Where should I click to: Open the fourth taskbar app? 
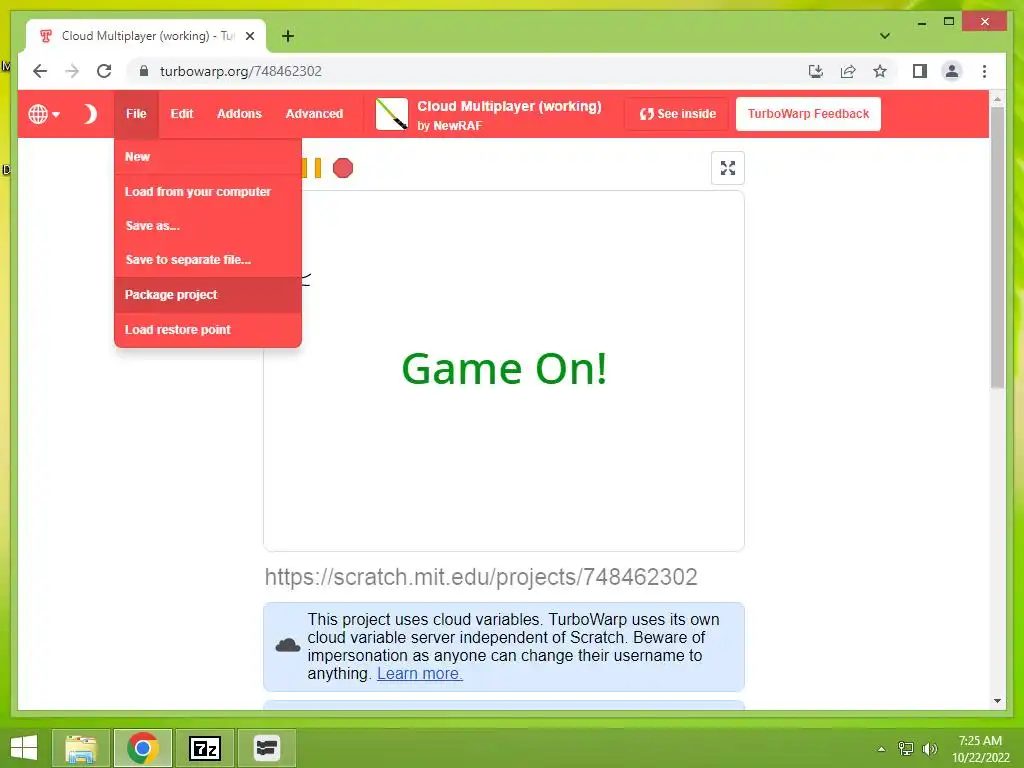[266, 748]
